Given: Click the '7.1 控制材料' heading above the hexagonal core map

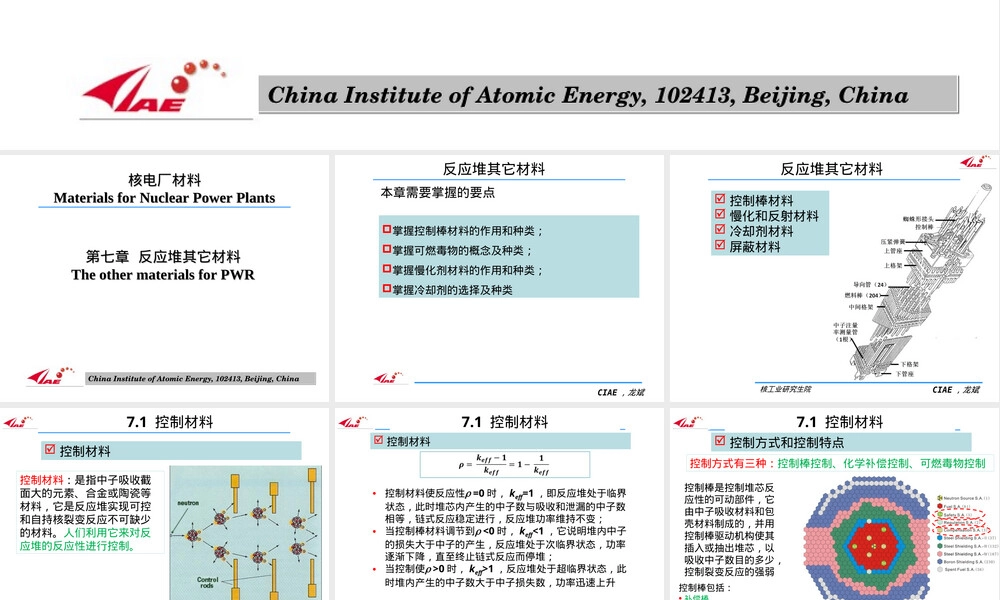Looking at the screenshot, I should click(x=839, y=422).
